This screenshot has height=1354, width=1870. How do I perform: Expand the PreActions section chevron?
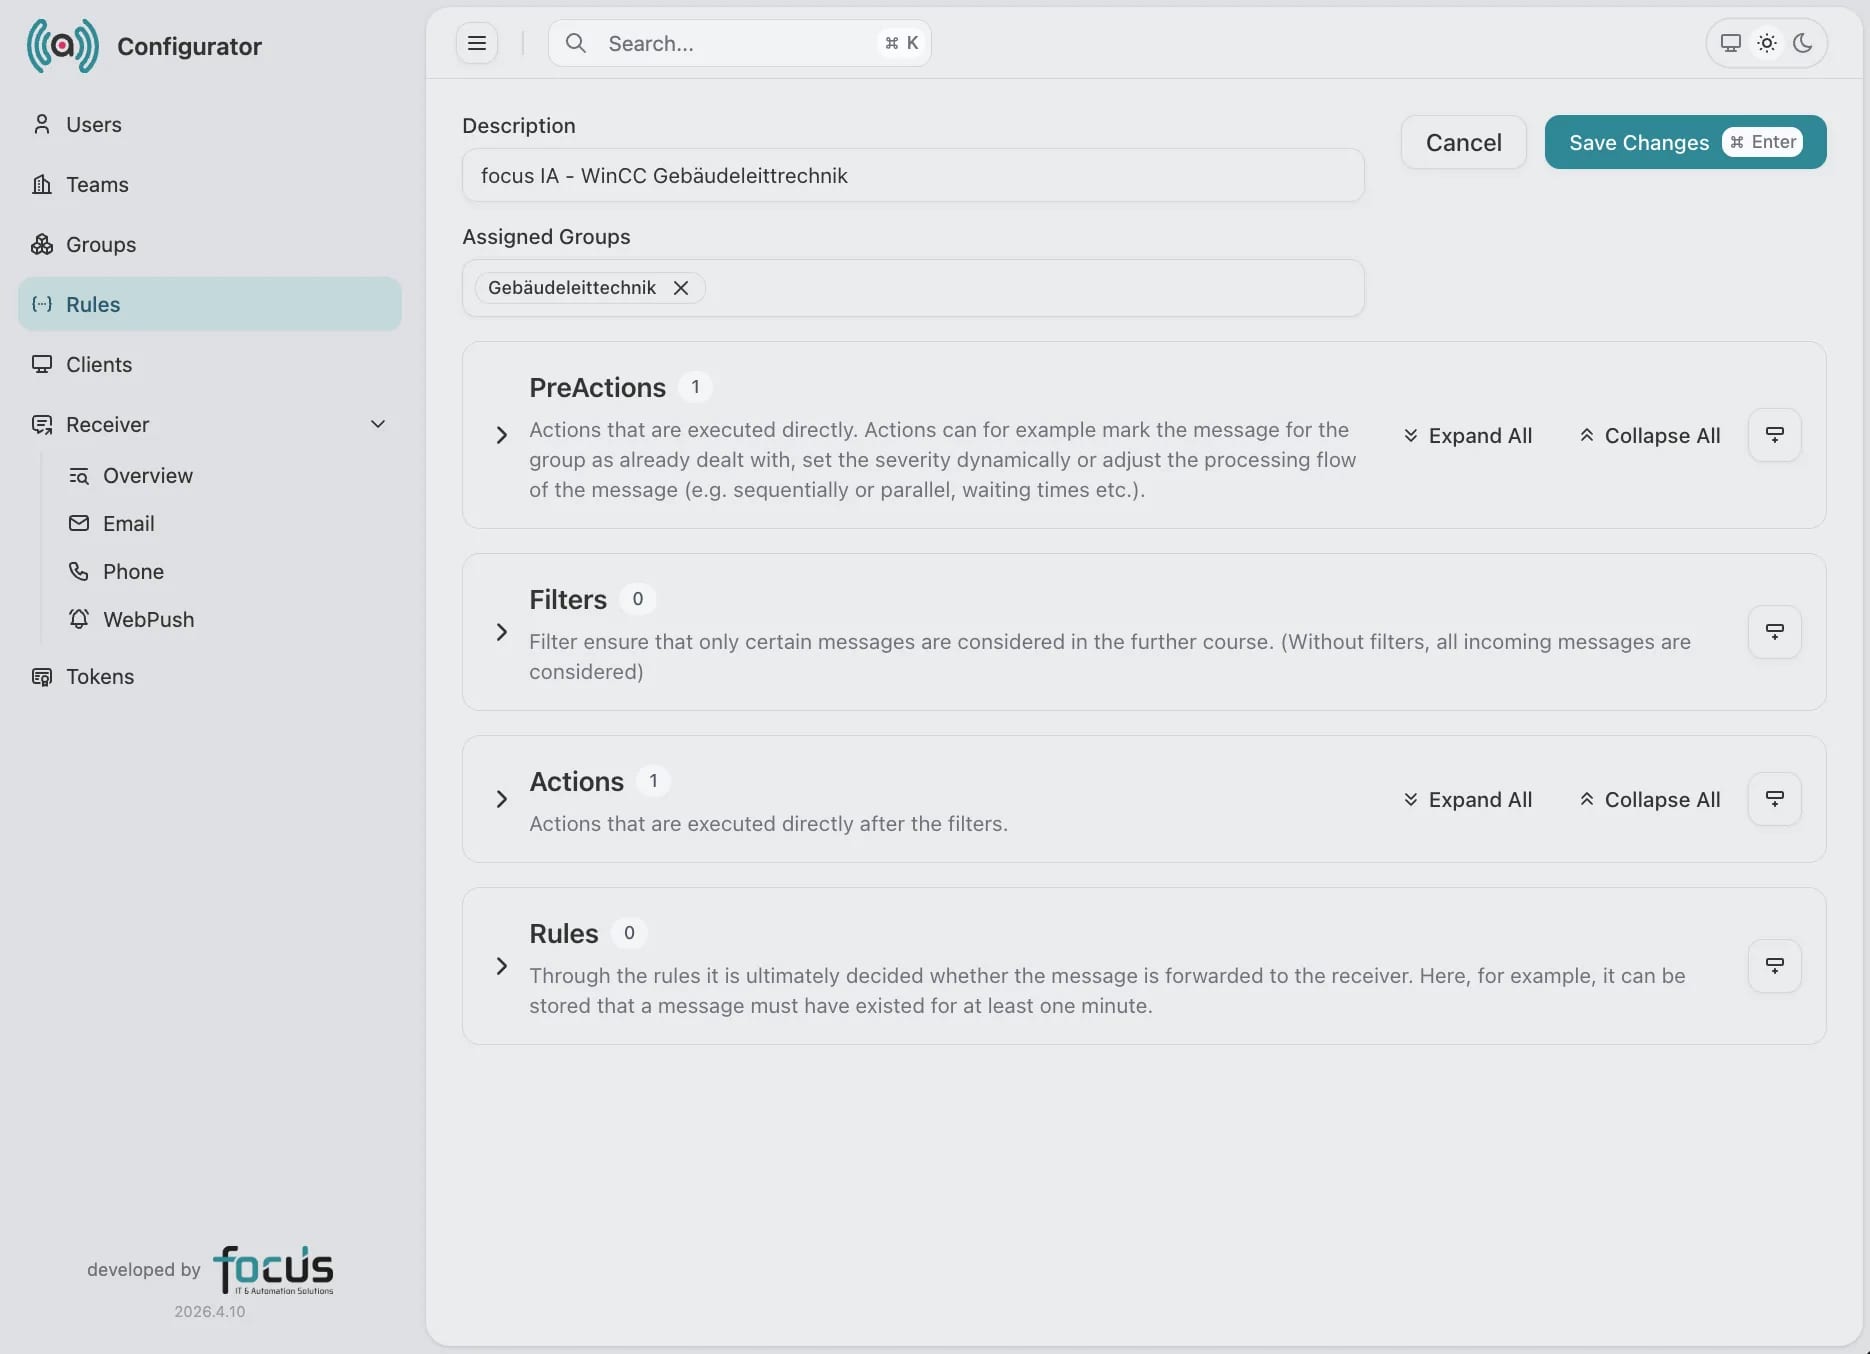click(x=502, y=435)
